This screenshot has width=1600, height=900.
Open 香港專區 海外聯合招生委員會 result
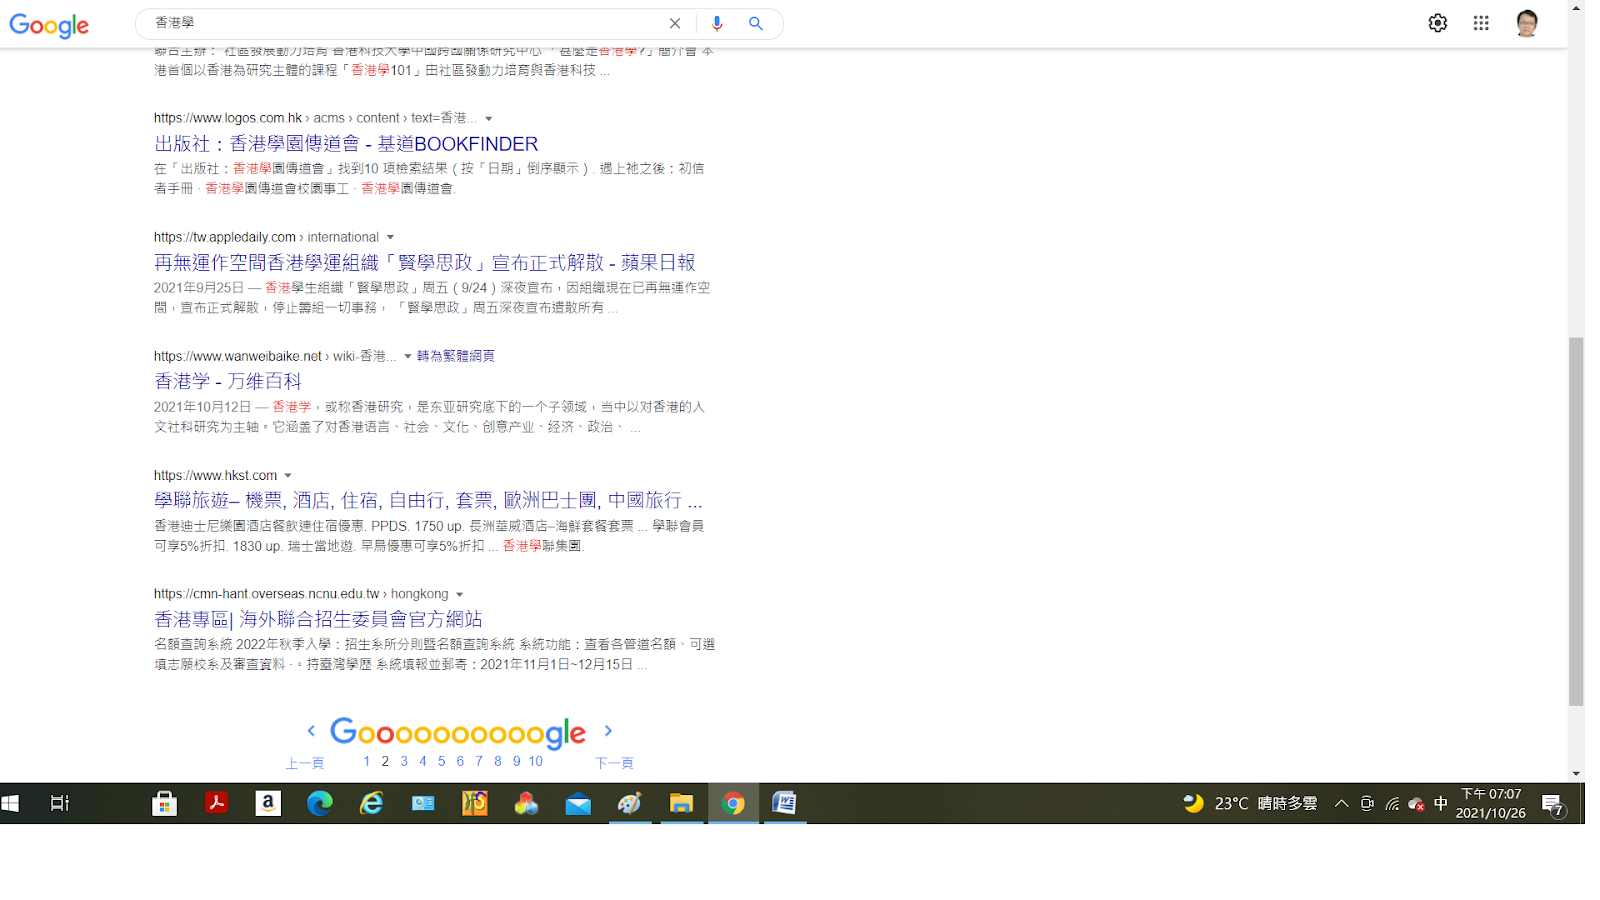[318, 620]
